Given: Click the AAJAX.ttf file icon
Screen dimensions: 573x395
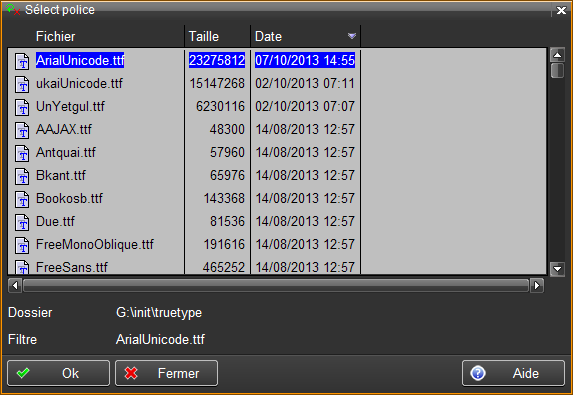Looking at the screenshot, I should [x=22, y=130].
